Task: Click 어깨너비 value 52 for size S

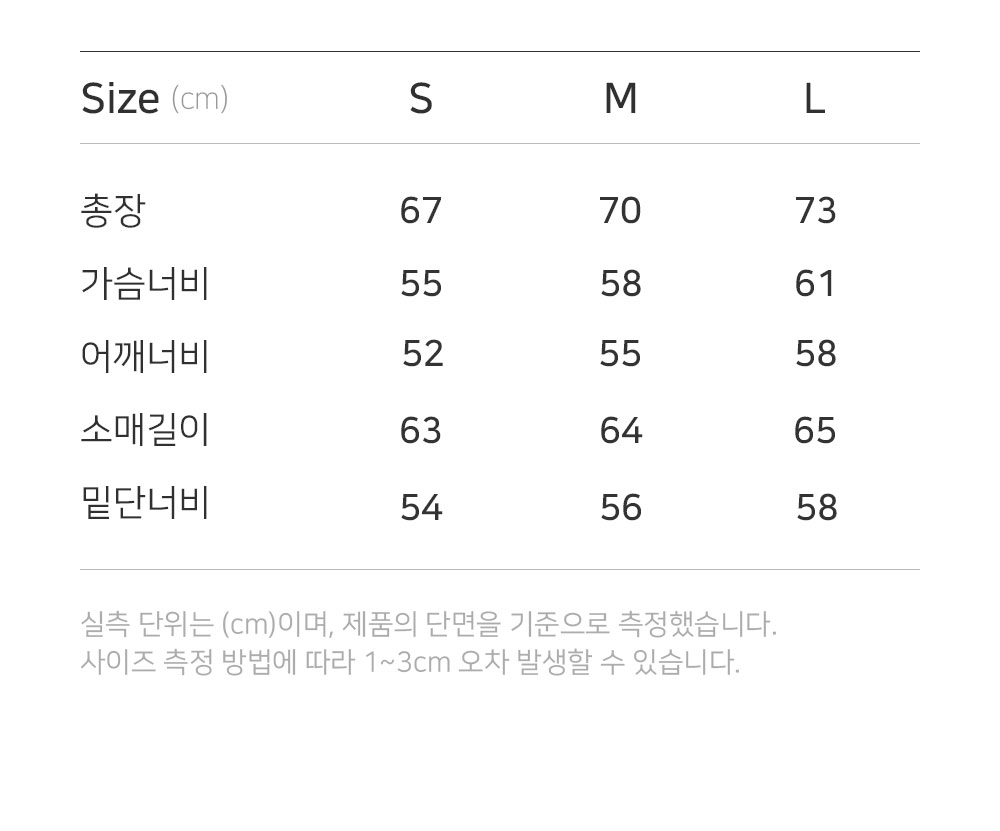Action: pos(423,354)
